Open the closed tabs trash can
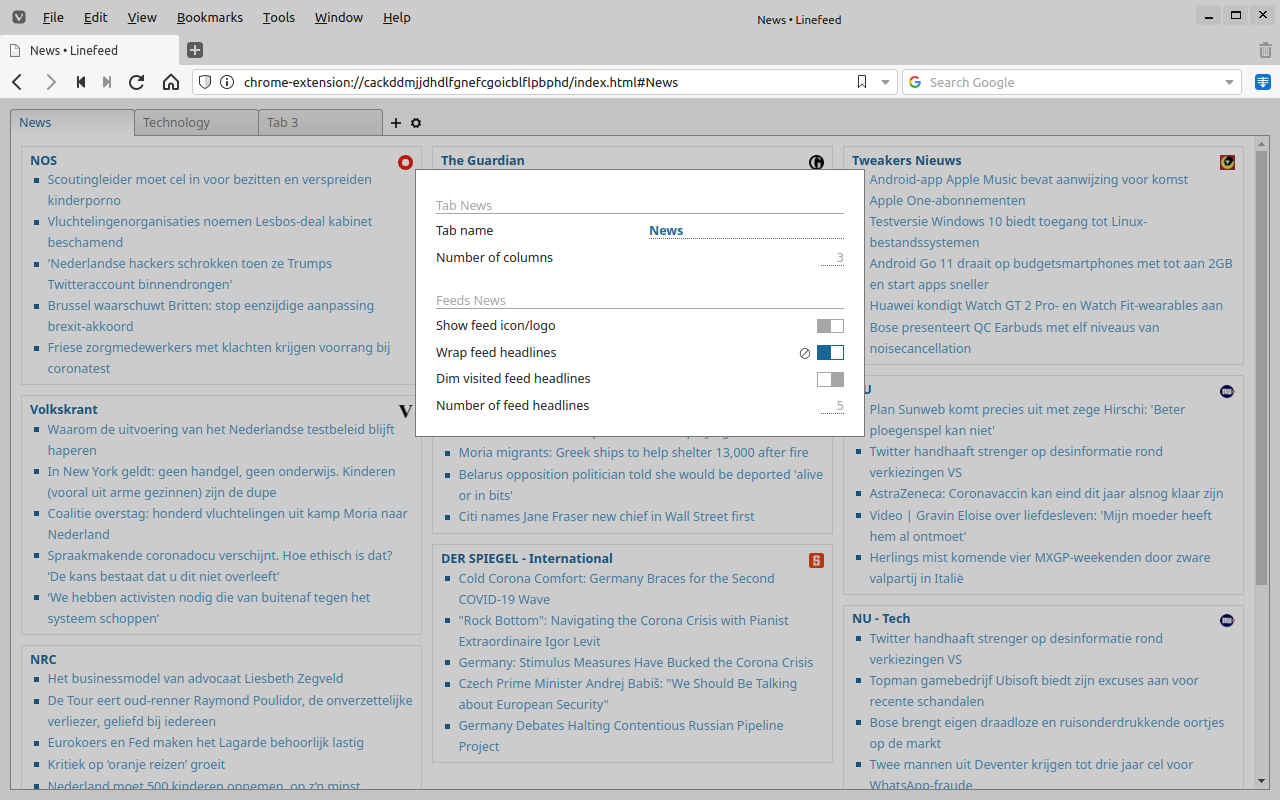Screen dimensions: 1280x800 [1265, 50]
